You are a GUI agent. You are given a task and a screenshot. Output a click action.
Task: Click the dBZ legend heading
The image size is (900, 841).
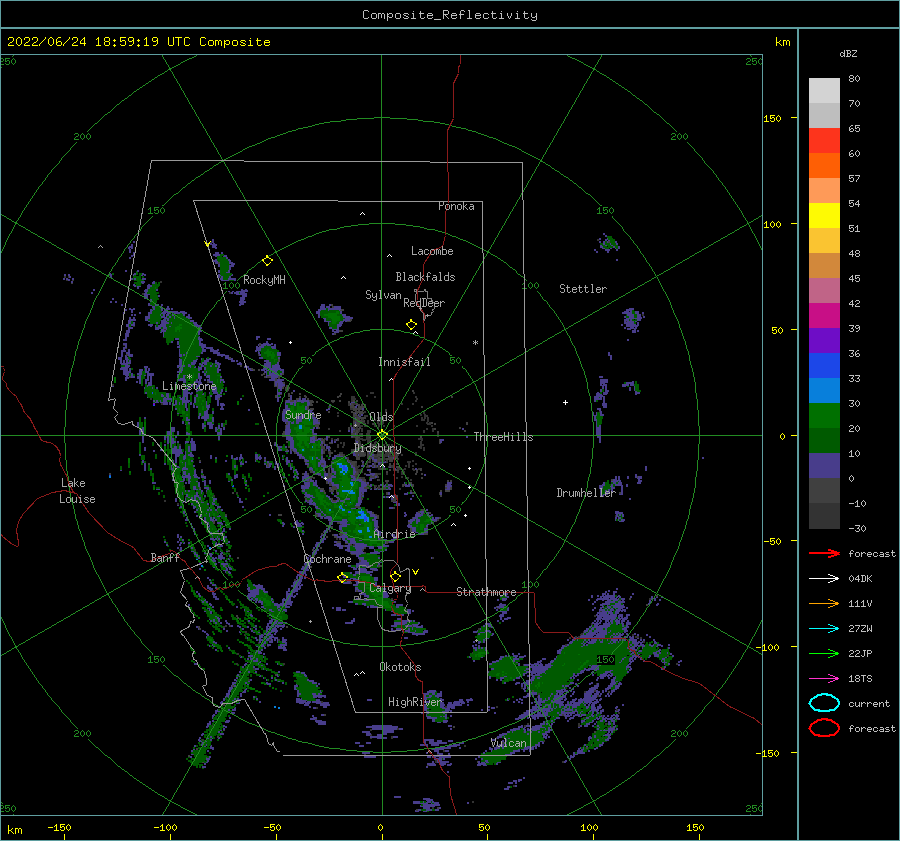tap(848, 53)
